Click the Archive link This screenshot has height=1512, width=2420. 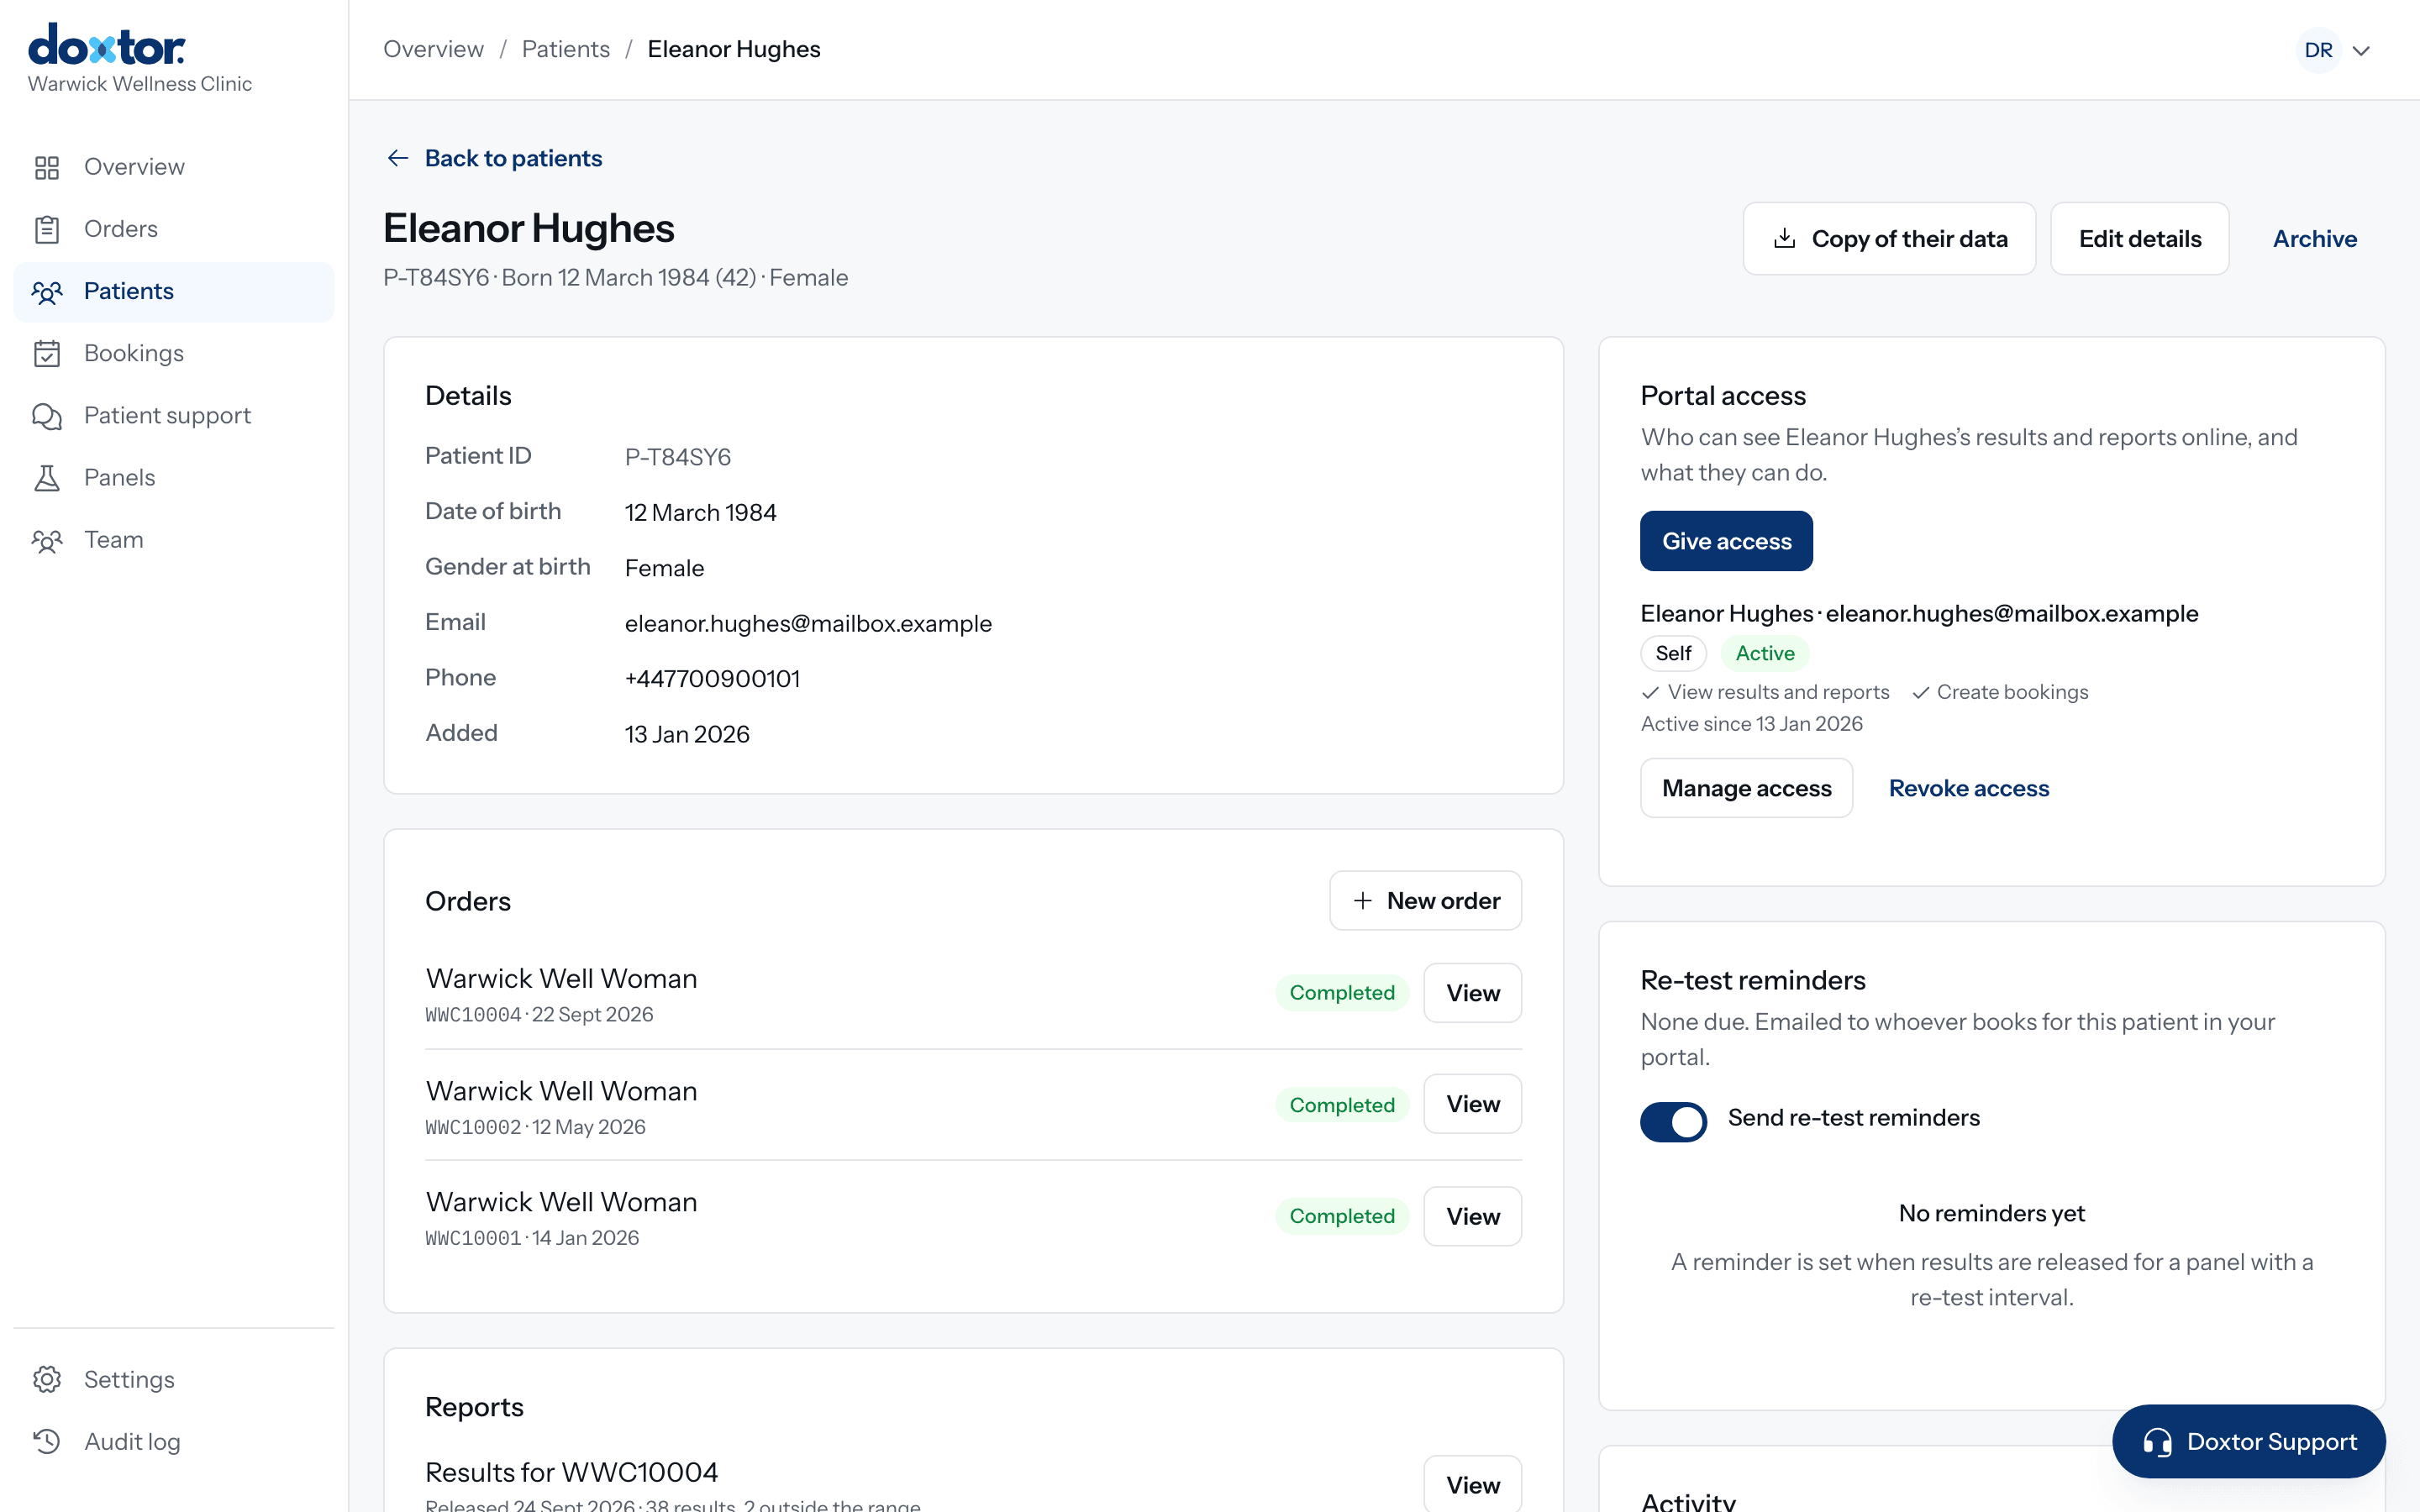point(2314,238)
